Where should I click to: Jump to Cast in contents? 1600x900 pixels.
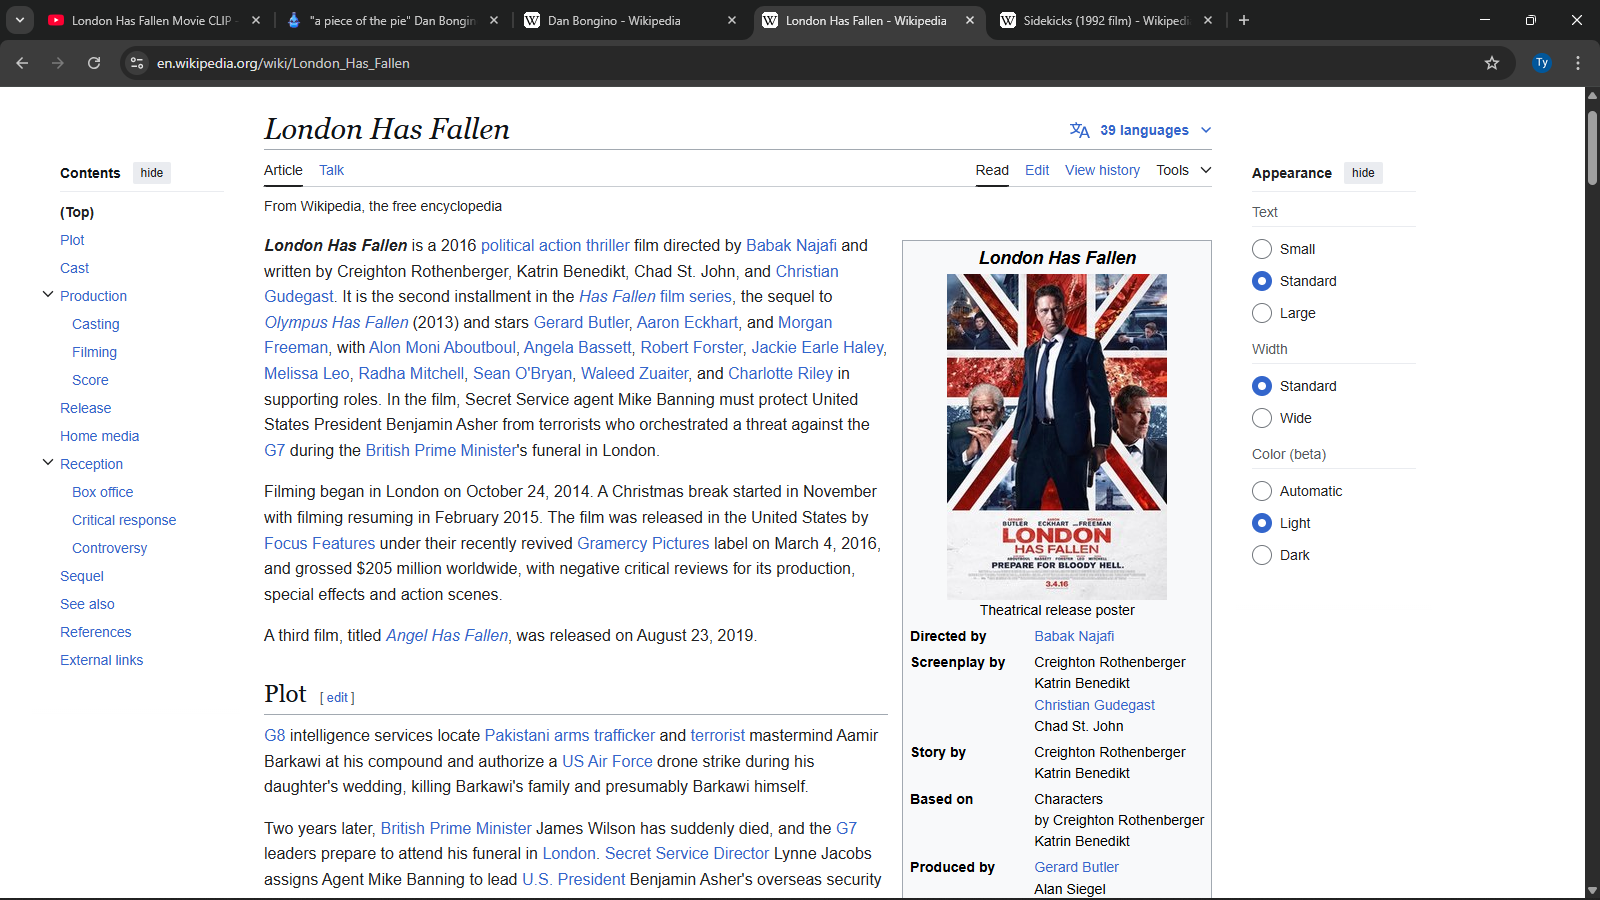[74, 268]
